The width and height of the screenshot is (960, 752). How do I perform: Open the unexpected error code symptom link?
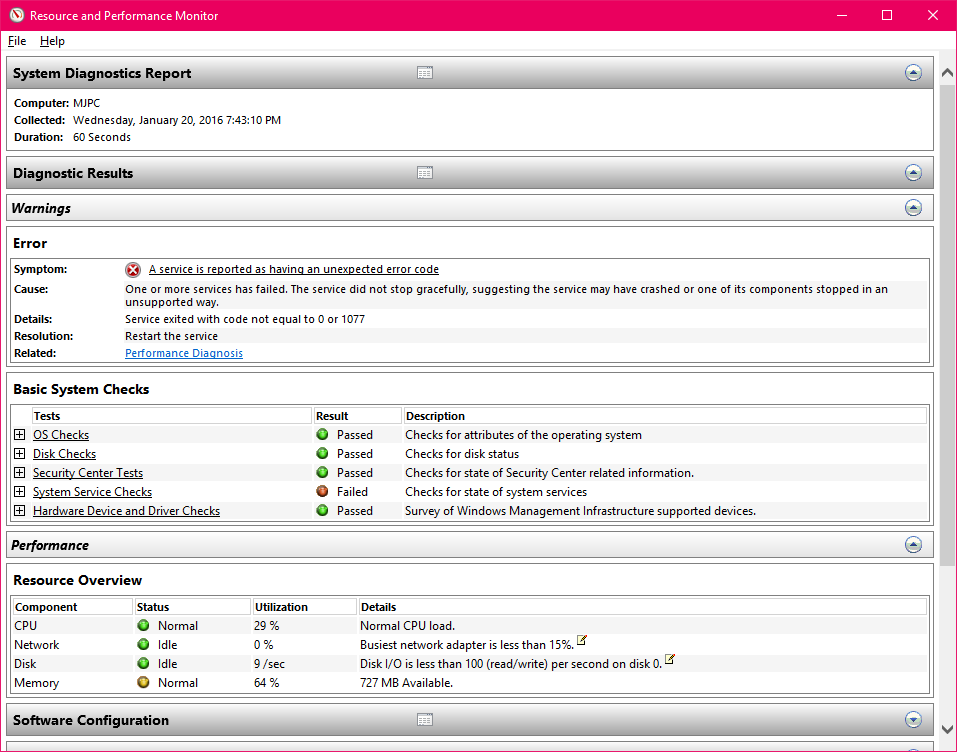[294, 269]
